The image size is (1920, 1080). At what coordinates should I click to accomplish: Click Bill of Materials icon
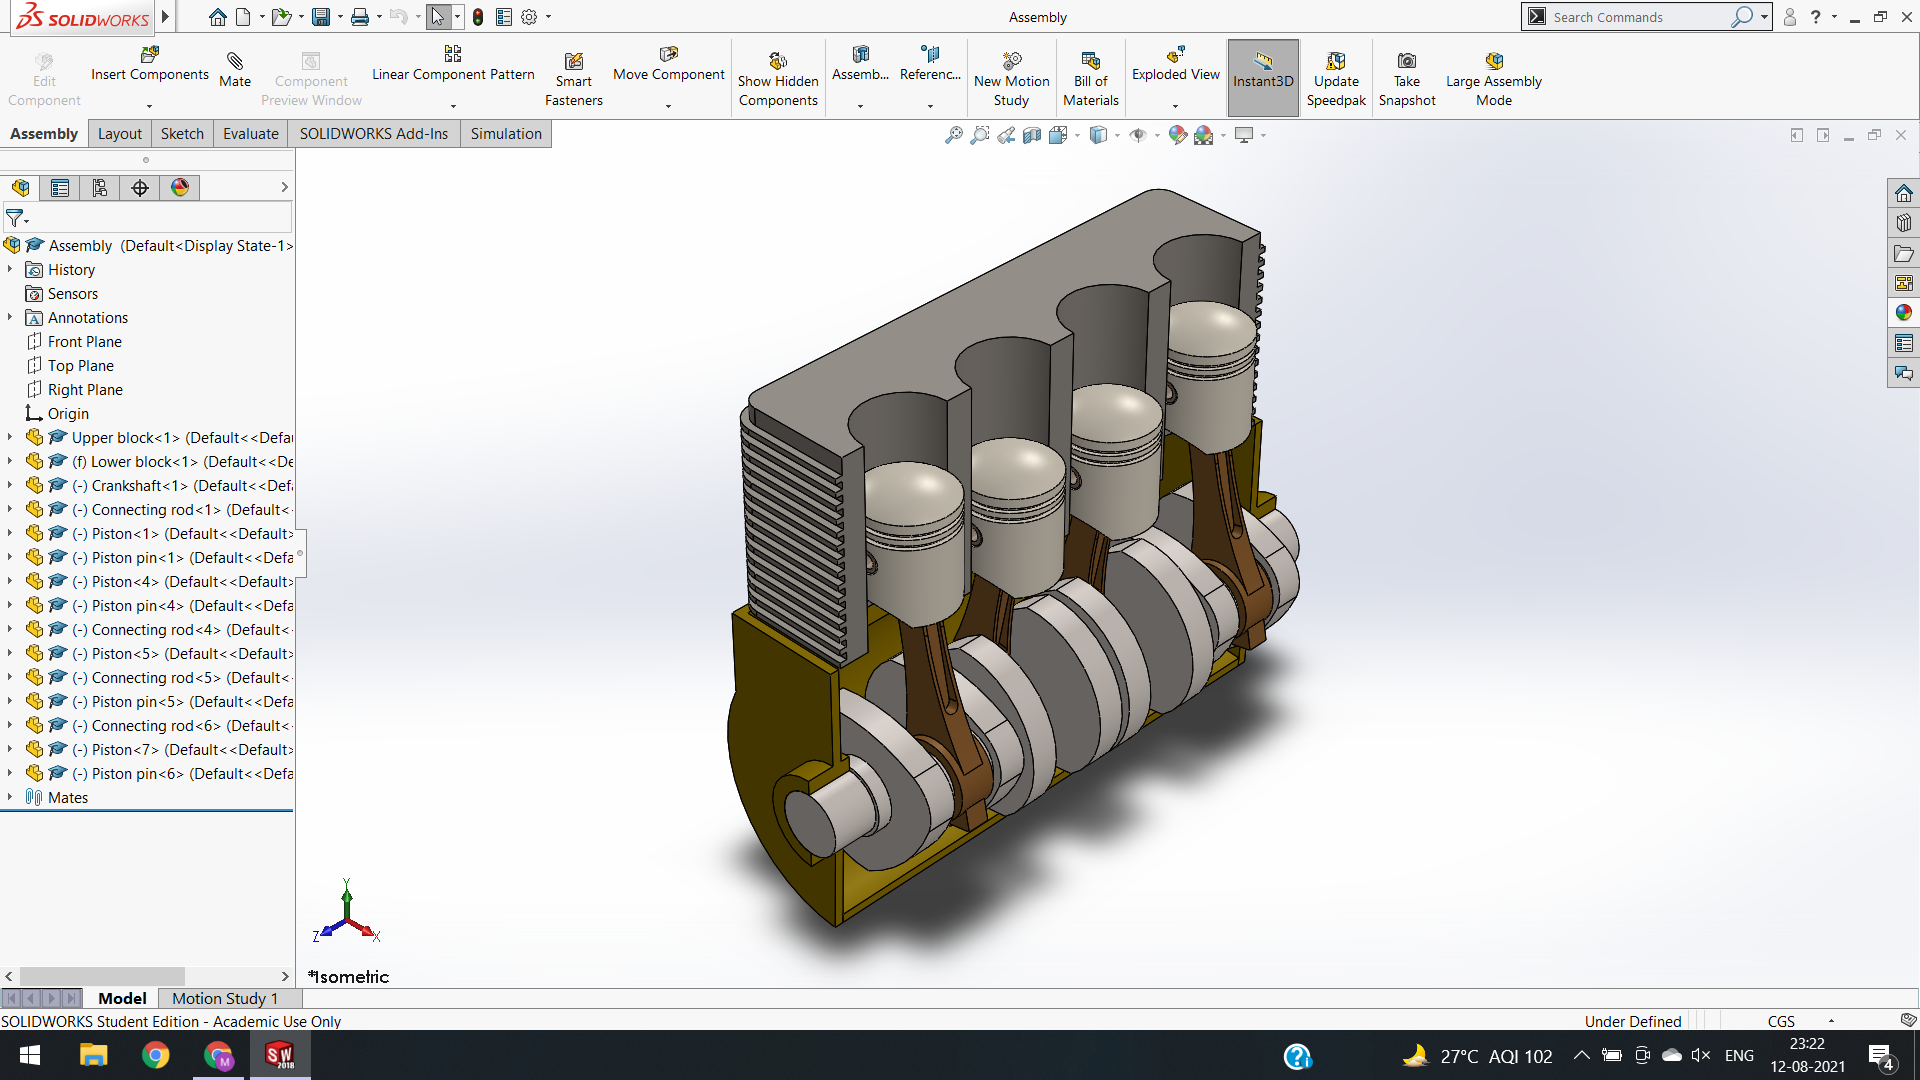tap(1090, 62)
